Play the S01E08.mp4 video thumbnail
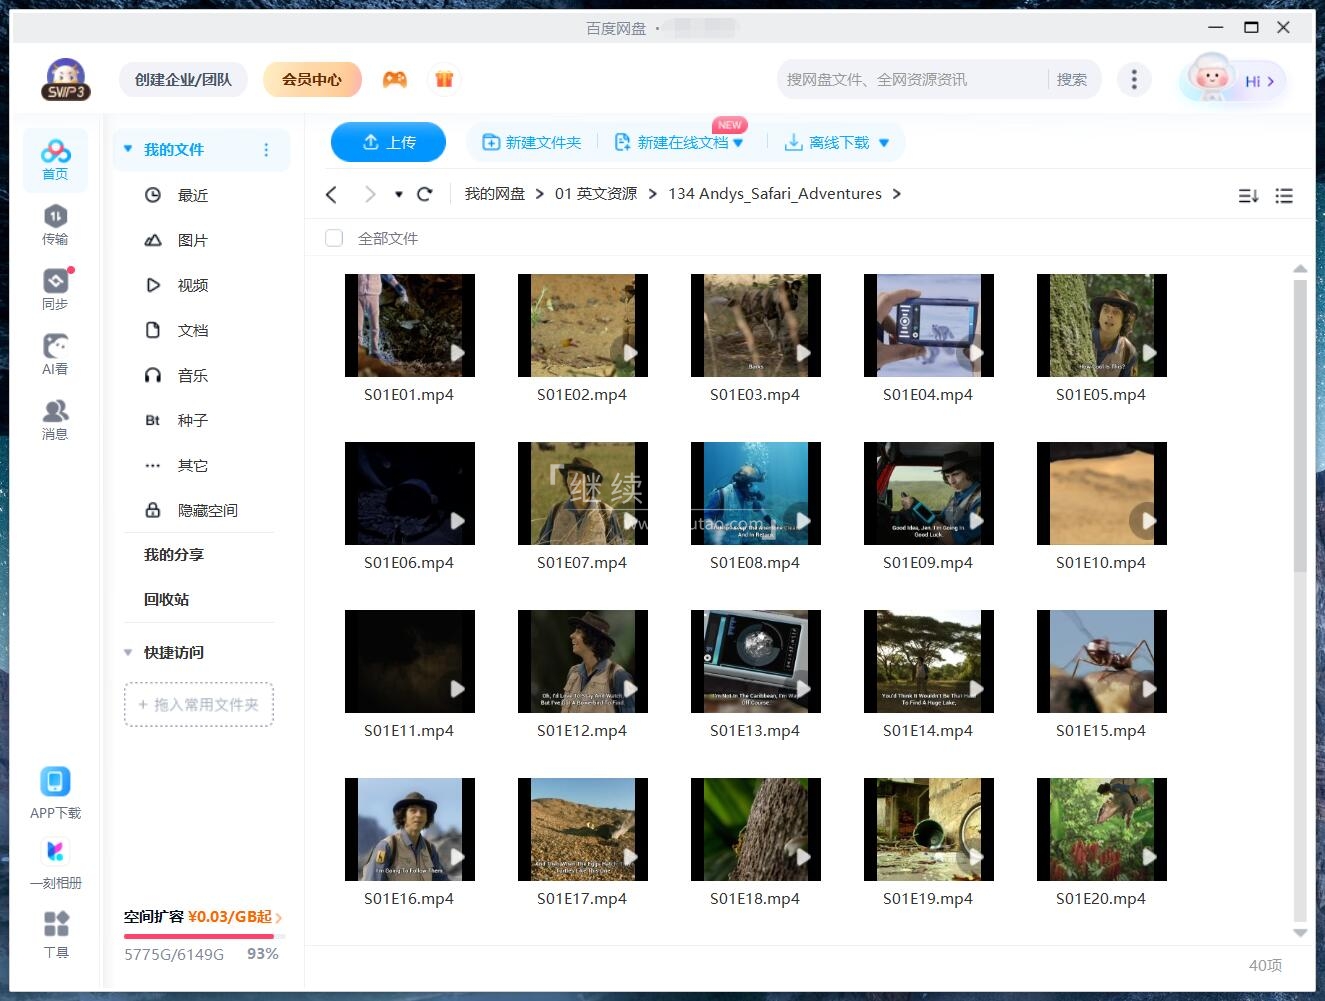This screenshot has width=1325, height=1001. click(755, 493)
